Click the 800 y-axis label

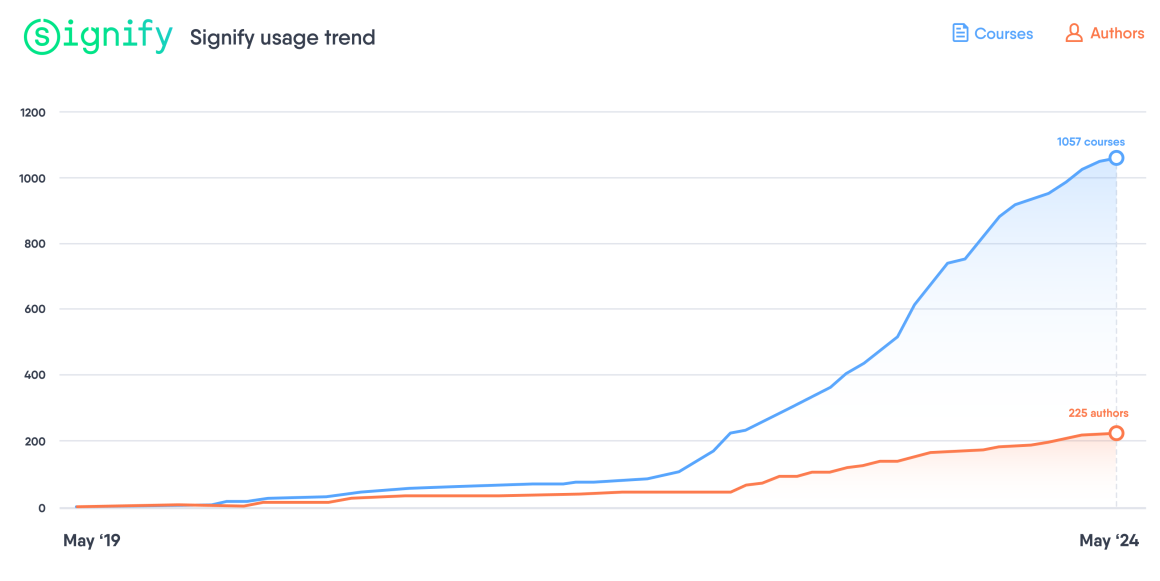35,244
